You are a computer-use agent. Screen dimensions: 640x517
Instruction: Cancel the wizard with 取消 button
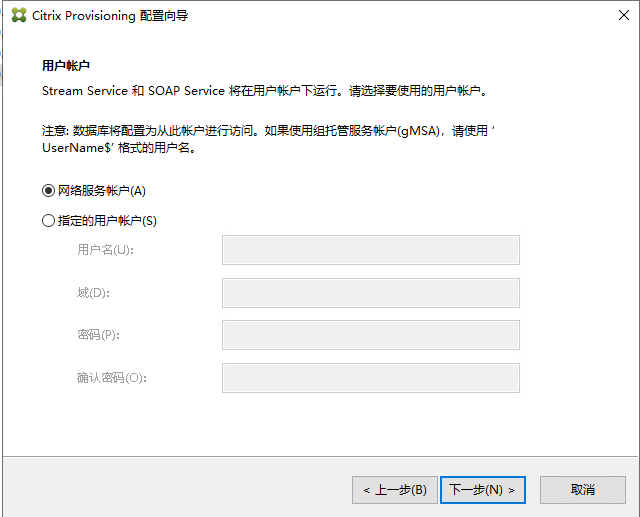(x=582, y=490)
